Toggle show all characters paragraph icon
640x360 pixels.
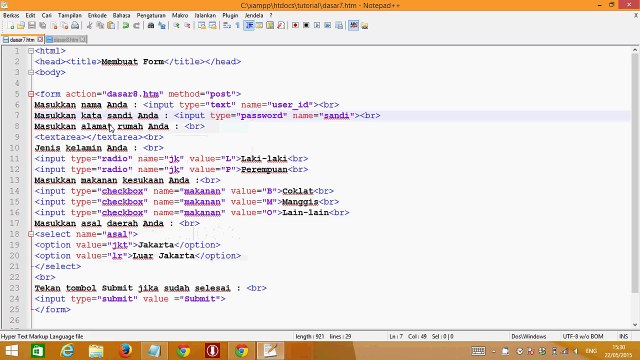pyautogui.click(x=237, y=25)
